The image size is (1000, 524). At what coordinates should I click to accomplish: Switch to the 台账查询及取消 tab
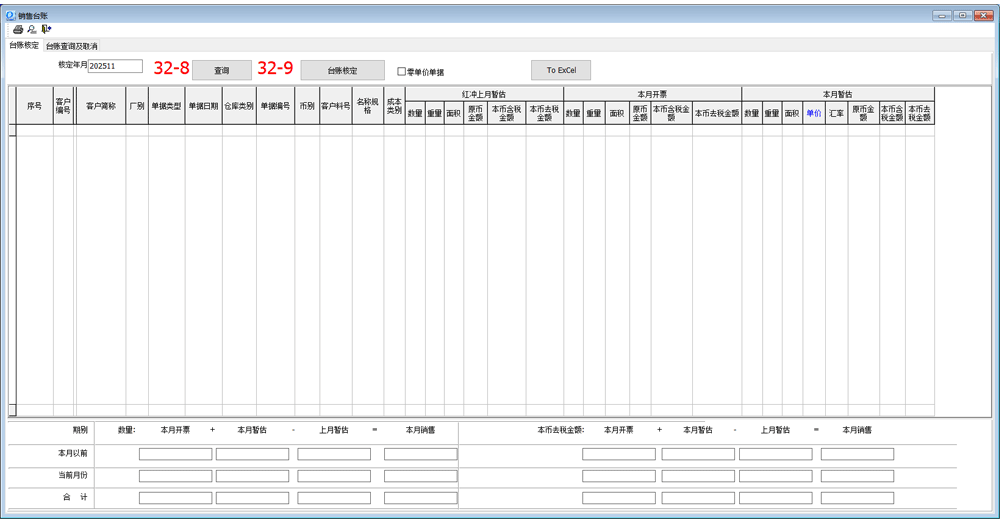click(x=72, y=46)
